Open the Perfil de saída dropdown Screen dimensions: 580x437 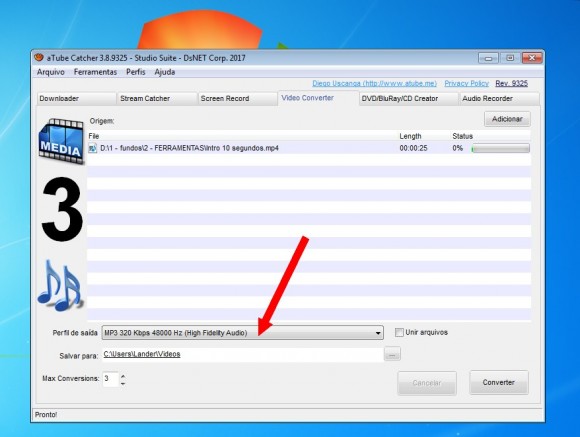(x=243, y=333)
